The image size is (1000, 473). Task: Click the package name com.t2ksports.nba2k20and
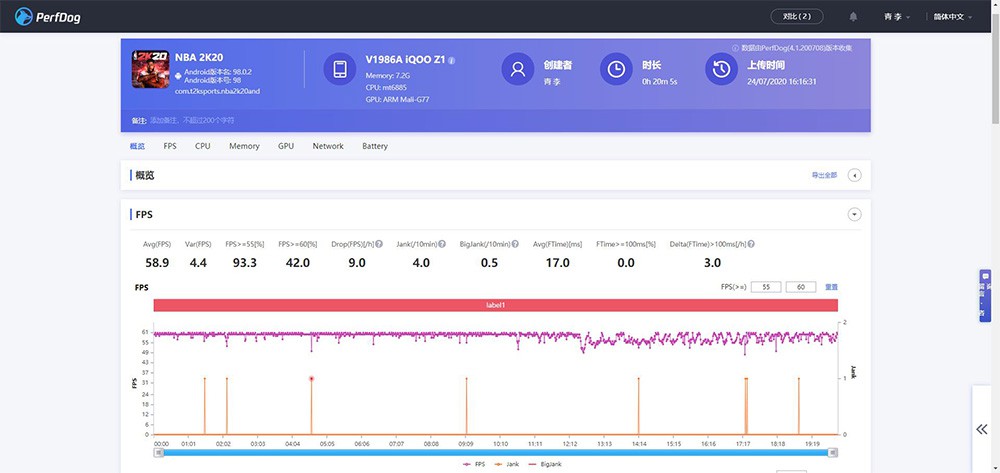point(217,91)
